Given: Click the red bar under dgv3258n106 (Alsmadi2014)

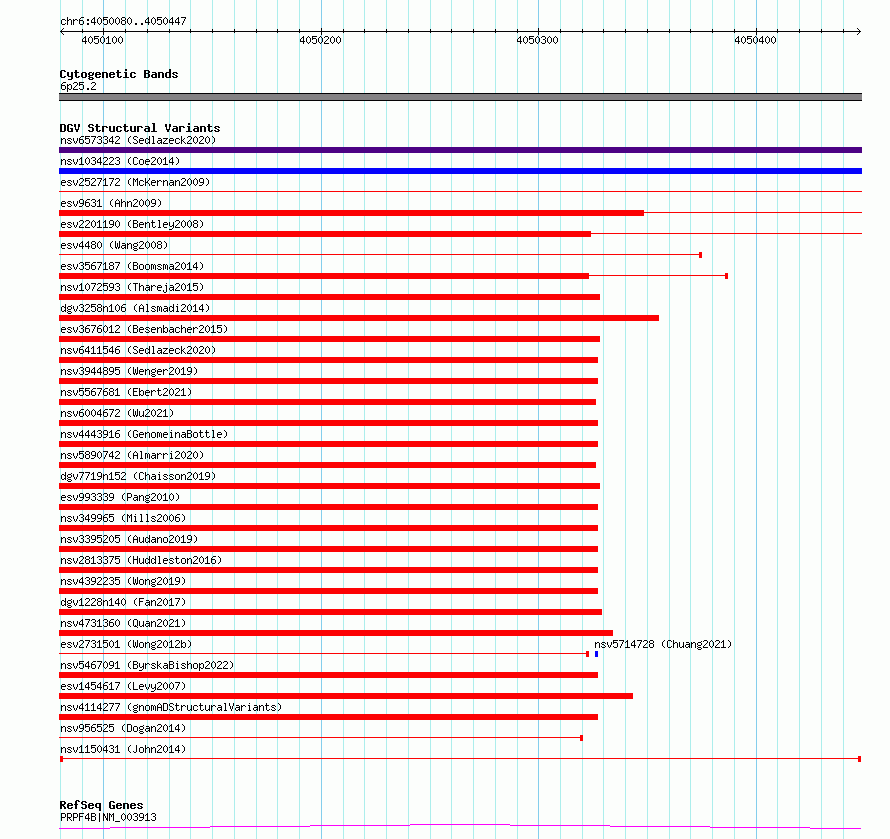Looking at the screenshot, I should pyautogui.click(x=359, y=318).
